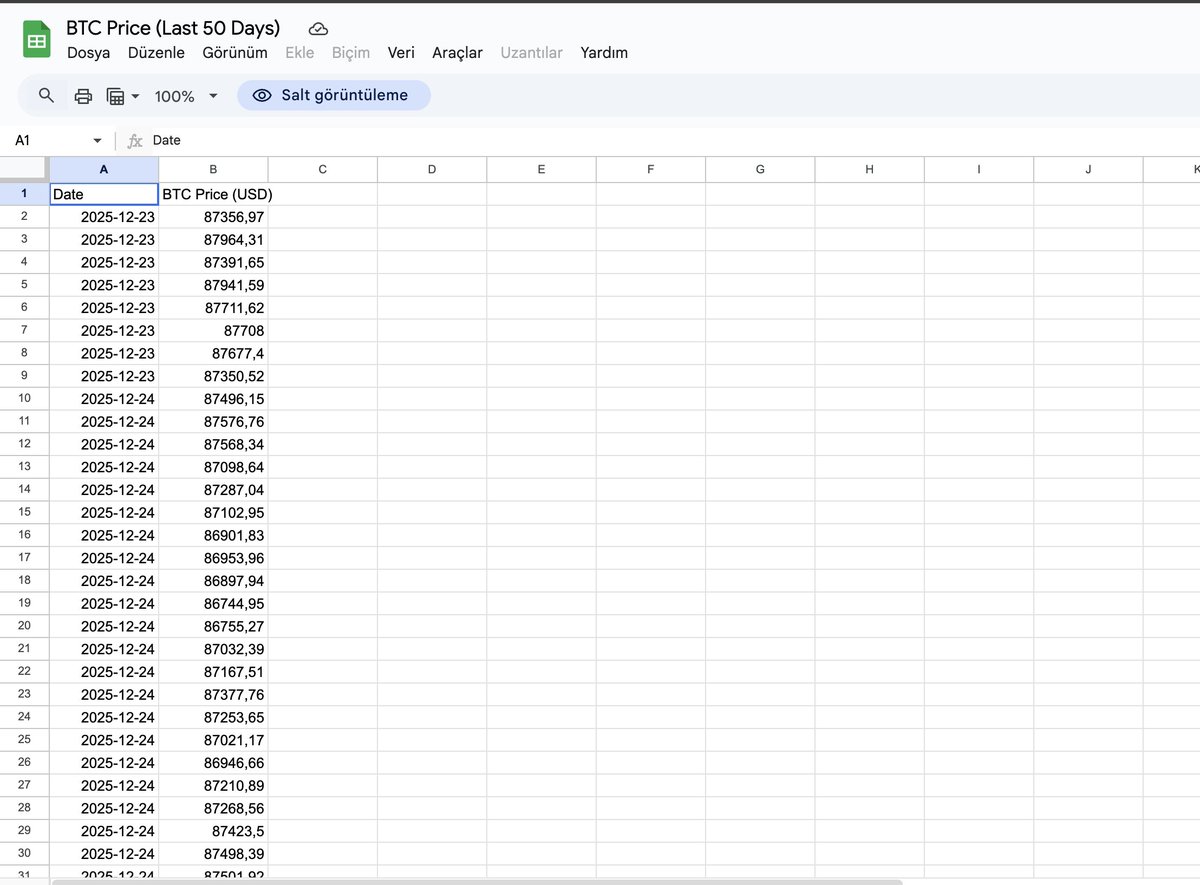Screen dimensions: 1200x885
Task: Select column J header
Action: tap(1088, 169)
